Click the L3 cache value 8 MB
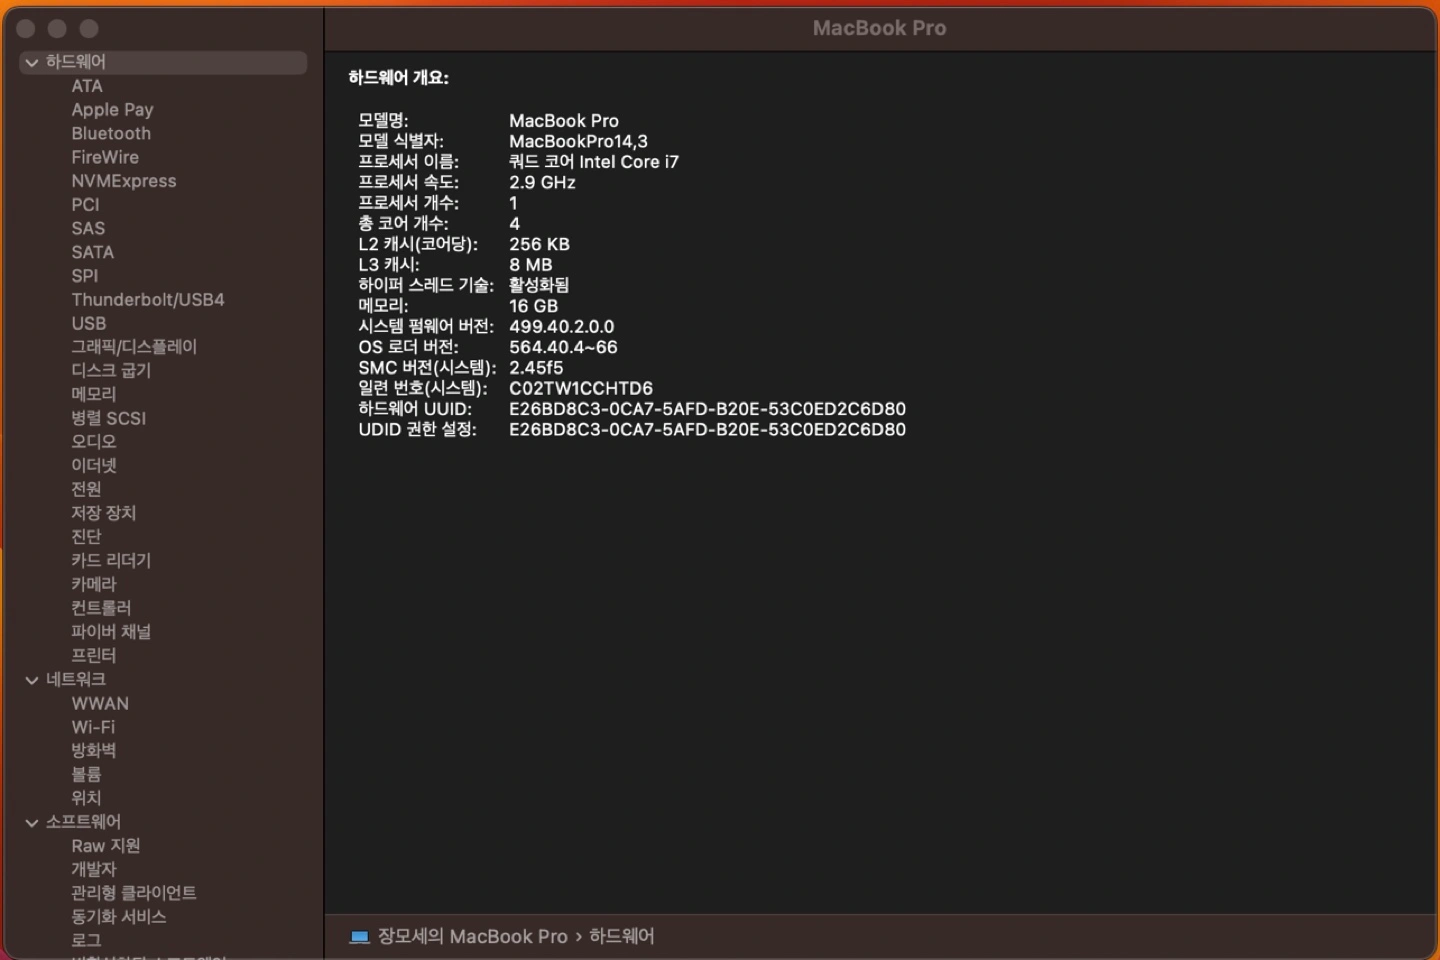 [530, 265]
